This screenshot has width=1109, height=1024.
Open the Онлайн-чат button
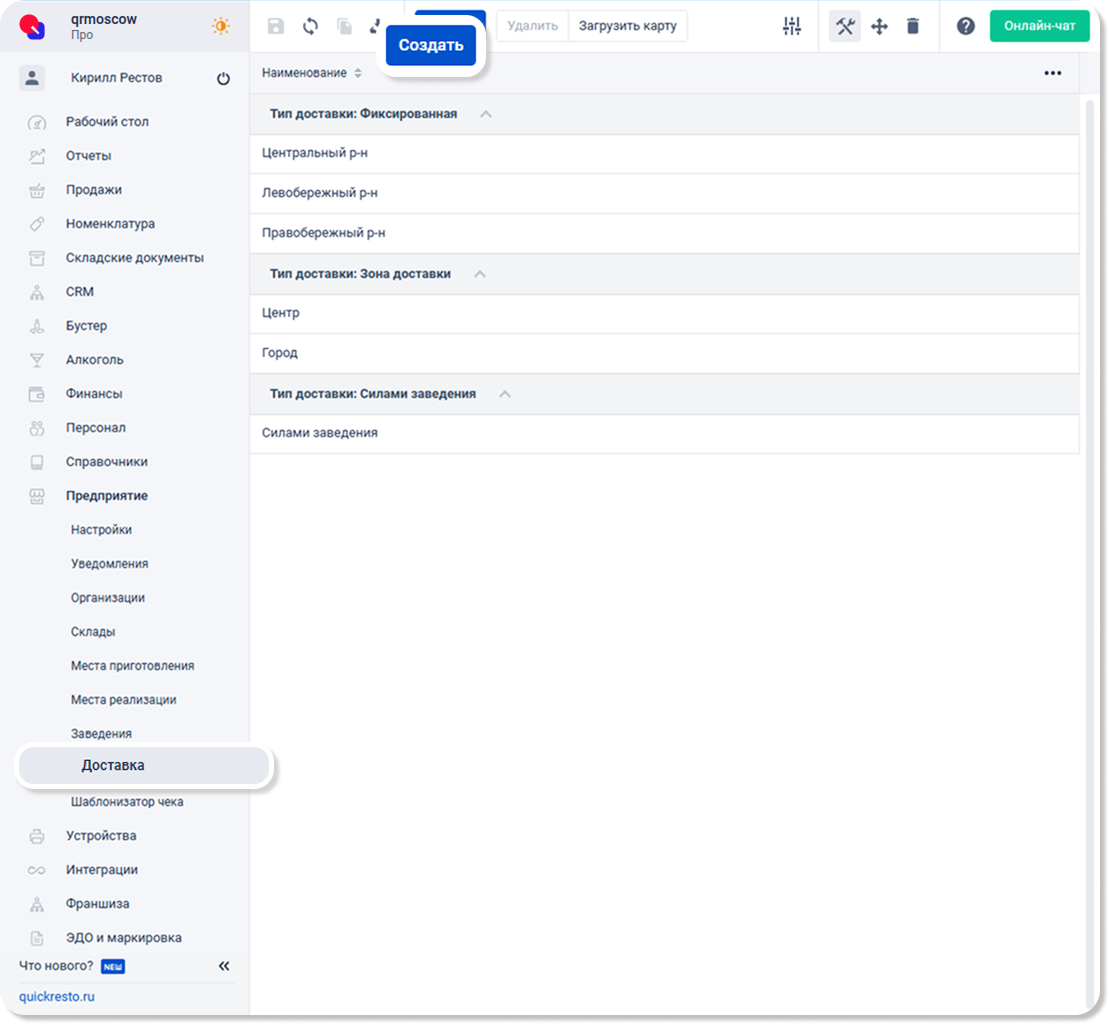pos(1039,26)
